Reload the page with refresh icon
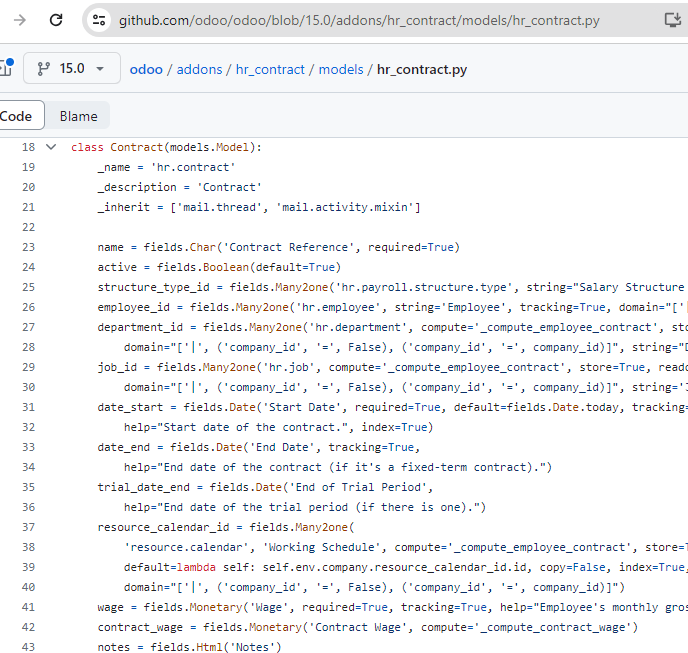Image resolution: width=688 pixels, height=653 pixels. tap(56, 20)
